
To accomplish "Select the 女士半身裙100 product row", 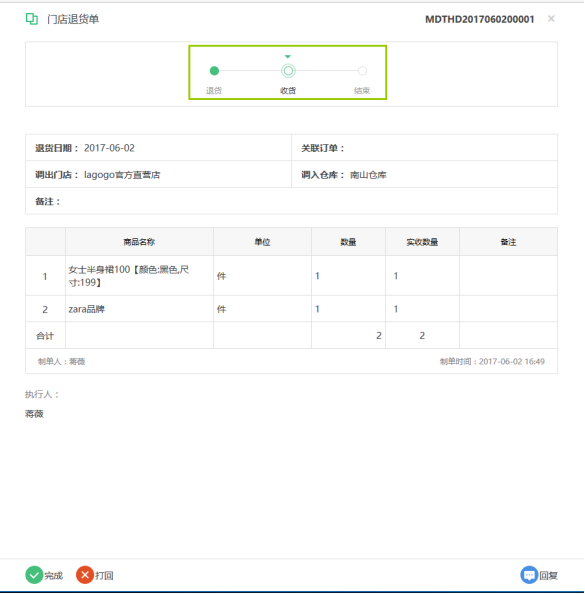I will pyautogui.click(x=291, y=276).
